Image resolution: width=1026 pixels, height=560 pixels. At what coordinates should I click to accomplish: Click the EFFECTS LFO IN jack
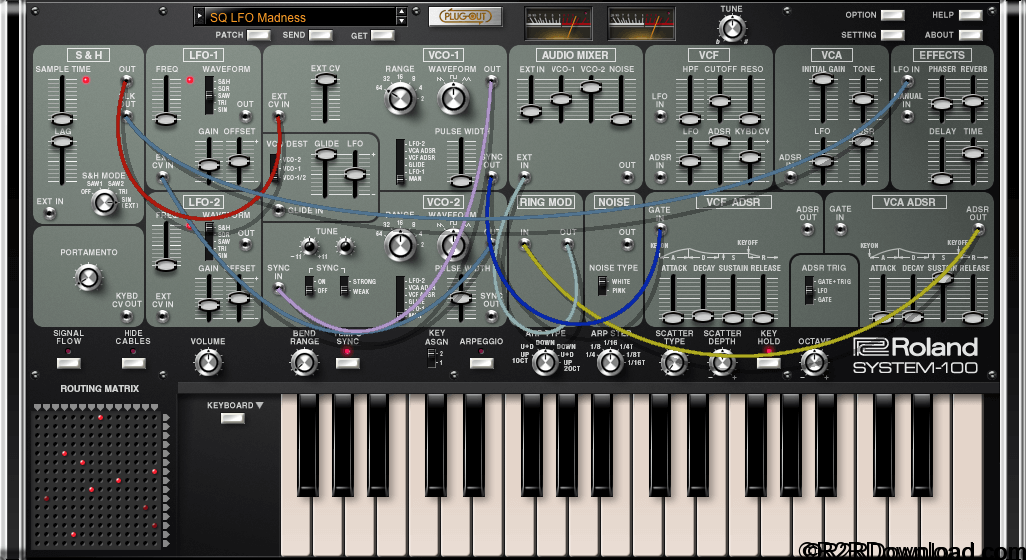point(907,81)
